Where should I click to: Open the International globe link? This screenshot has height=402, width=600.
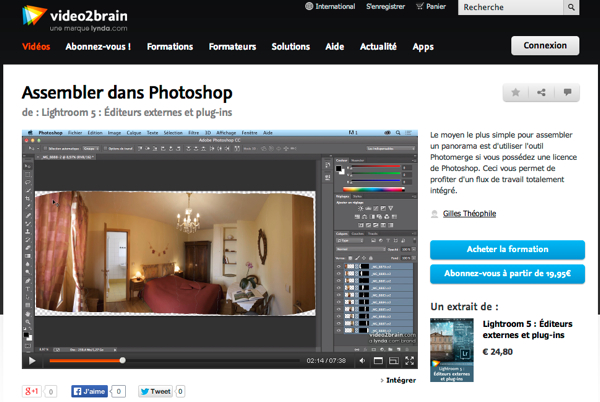pos(330,7)
